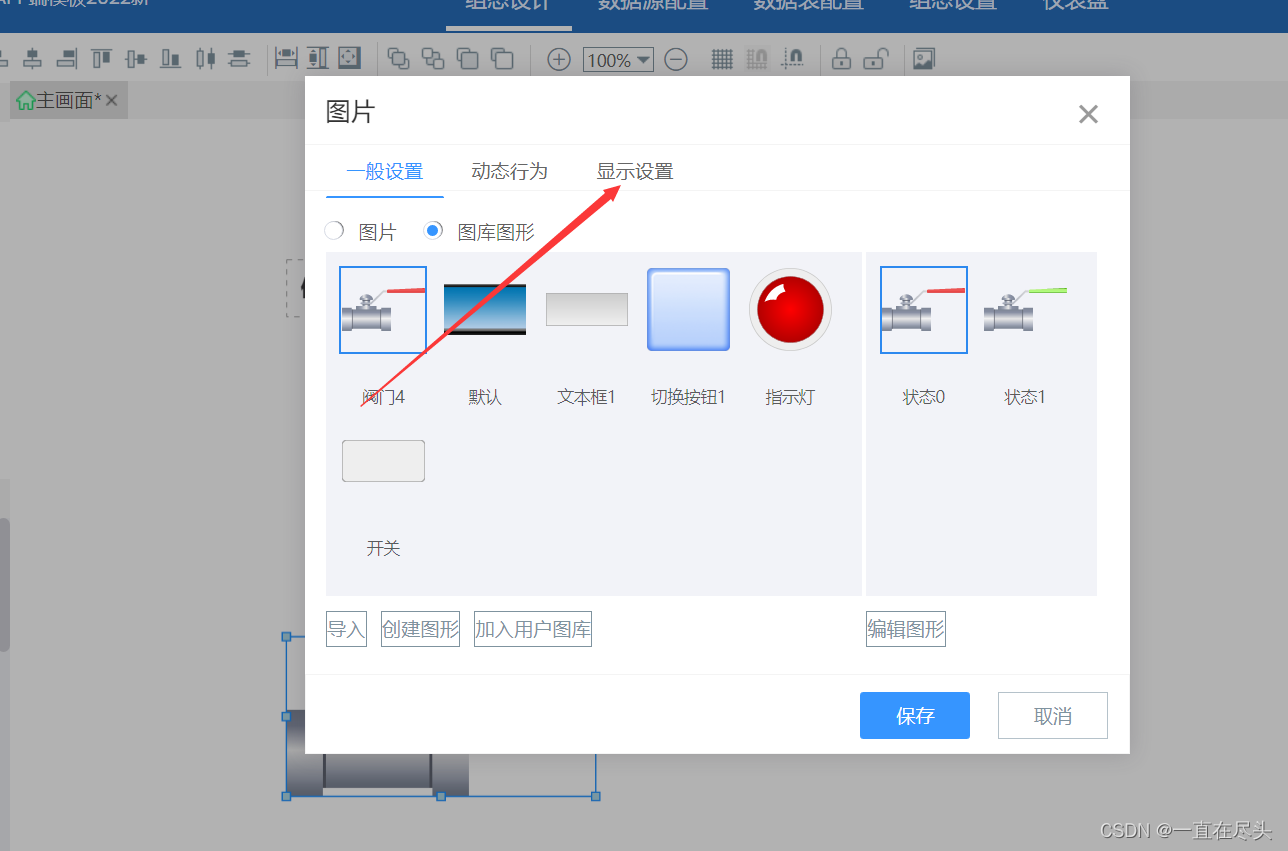
Task: Click the zoom in magnifier icon
Action: (558, 59)
